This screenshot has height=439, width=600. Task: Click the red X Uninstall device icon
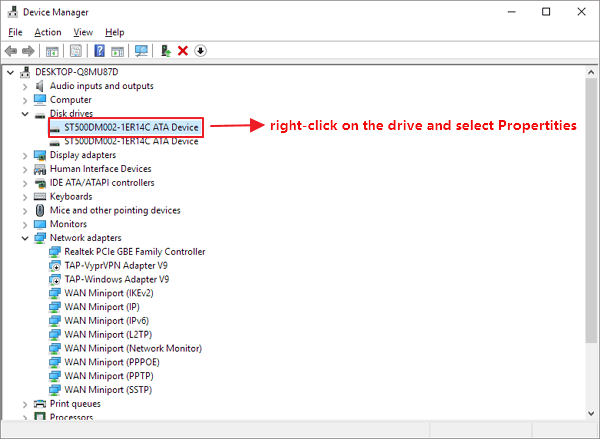click(183, 51)
